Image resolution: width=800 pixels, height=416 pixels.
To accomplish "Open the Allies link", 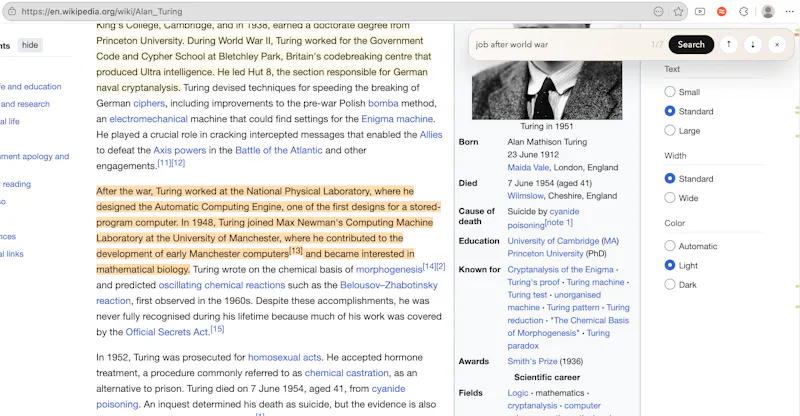I will point(431,135).
